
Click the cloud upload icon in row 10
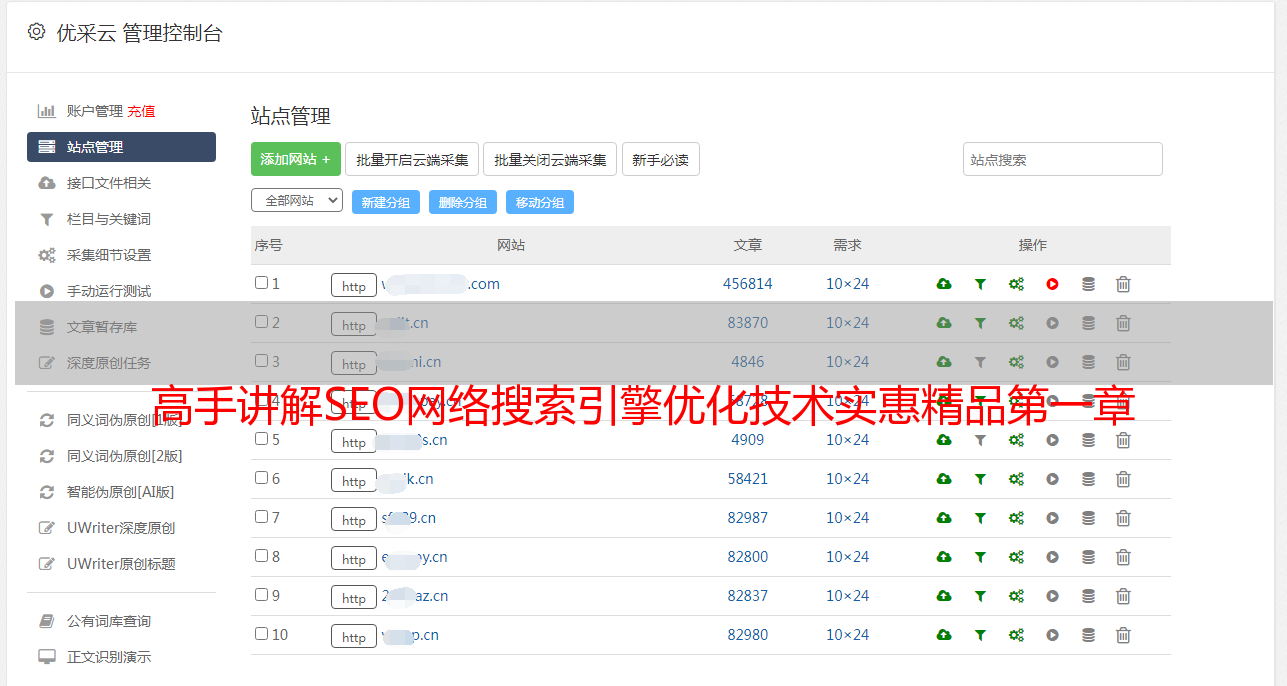coord(944,635)
